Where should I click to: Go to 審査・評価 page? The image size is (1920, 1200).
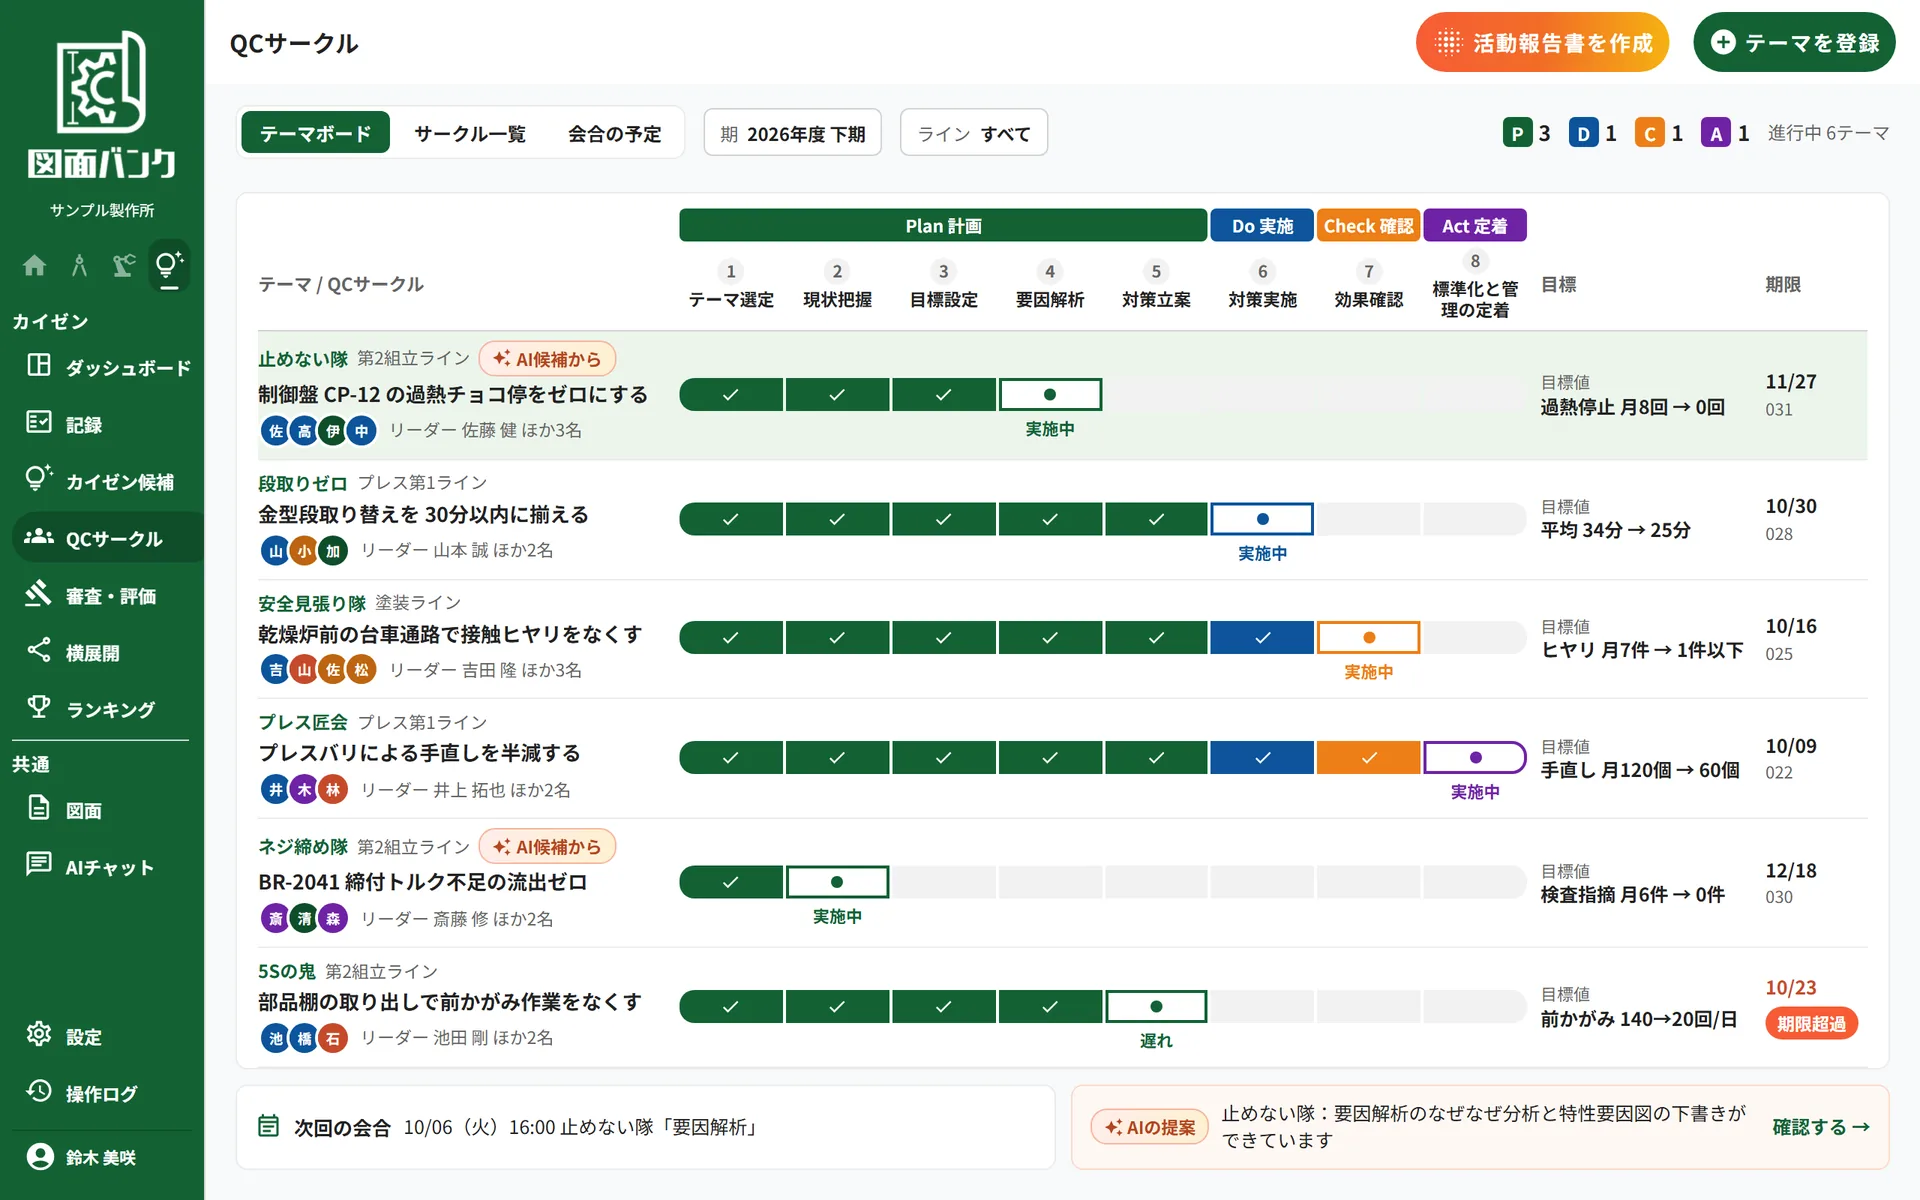[x=108, y=595]
